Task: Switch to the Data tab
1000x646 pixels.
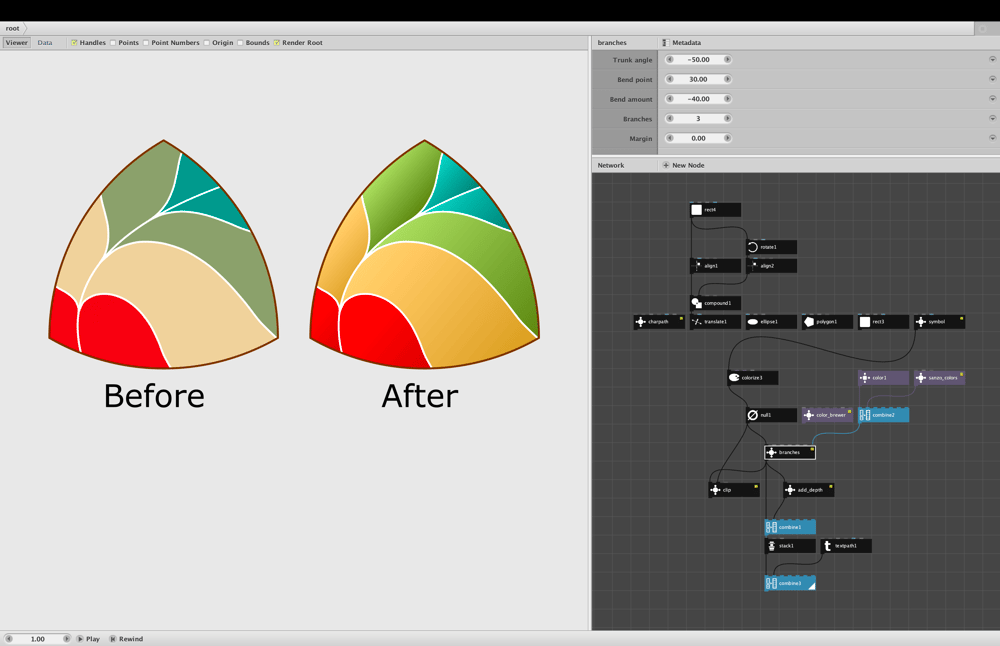Action: click(45, 43)
